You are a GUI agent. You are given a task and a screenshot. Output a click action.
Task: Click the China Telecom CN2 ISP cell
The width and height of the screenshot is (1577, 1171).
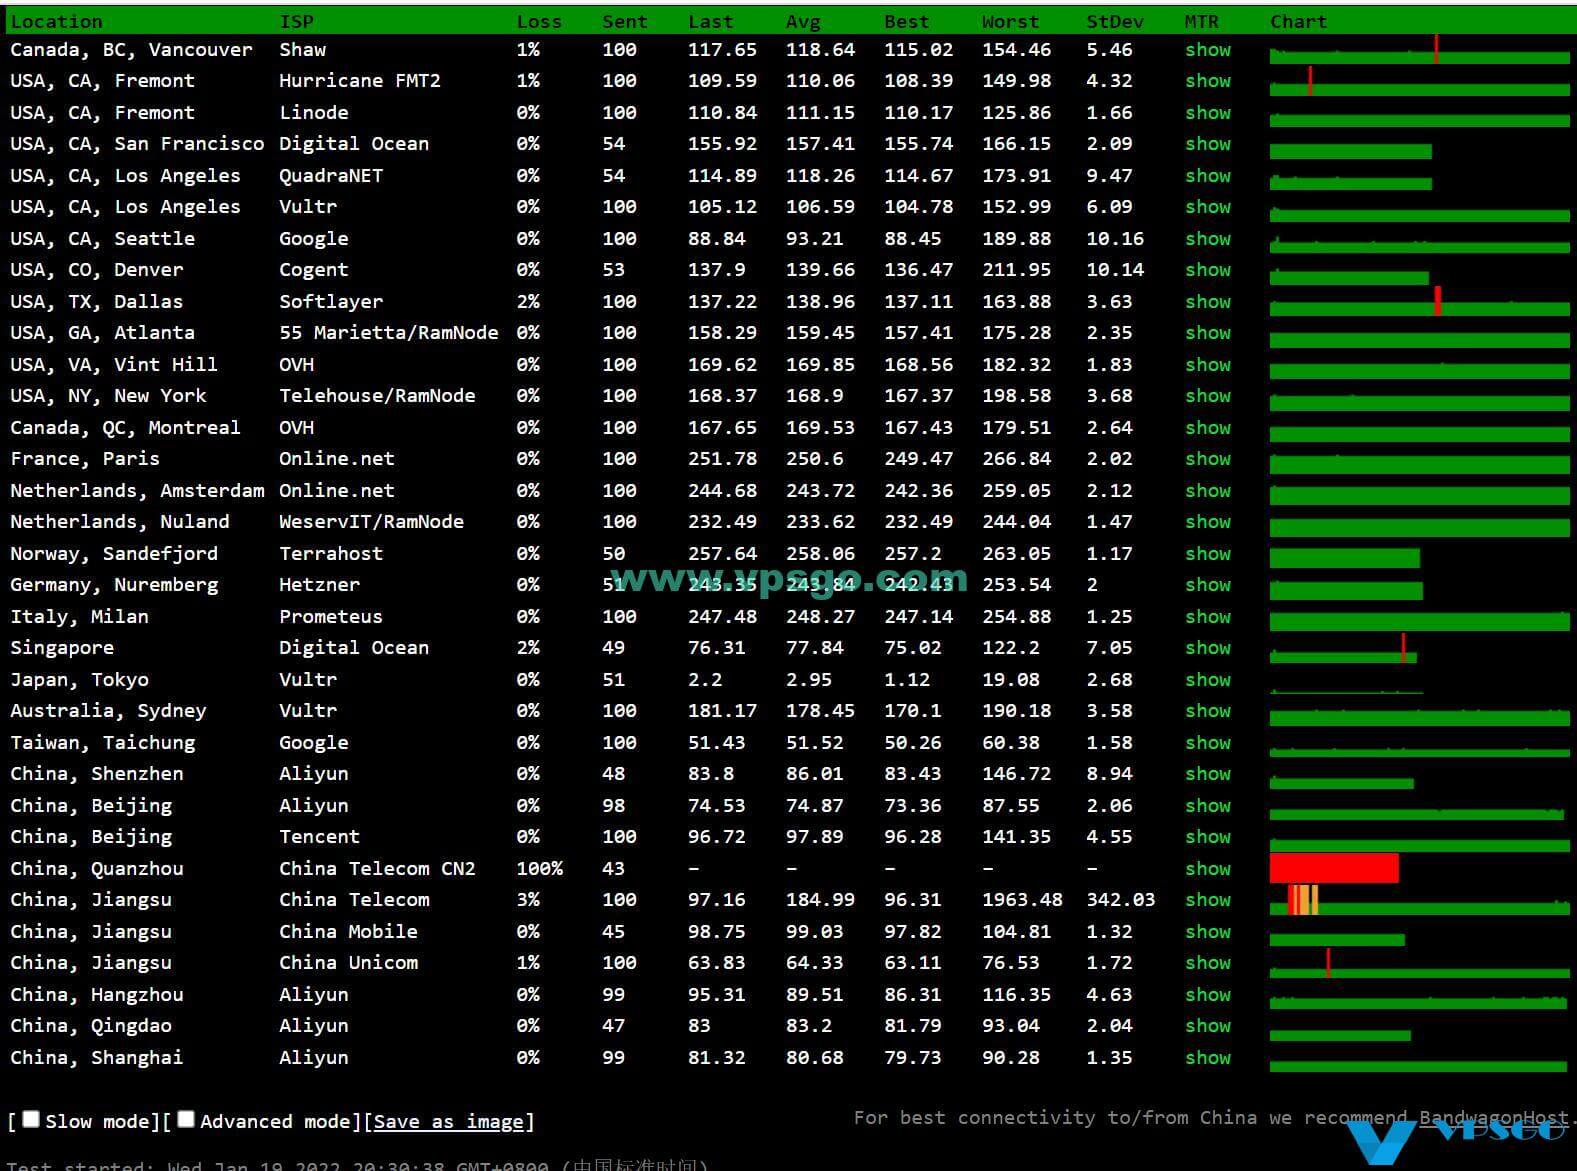[x=377, y=869]
